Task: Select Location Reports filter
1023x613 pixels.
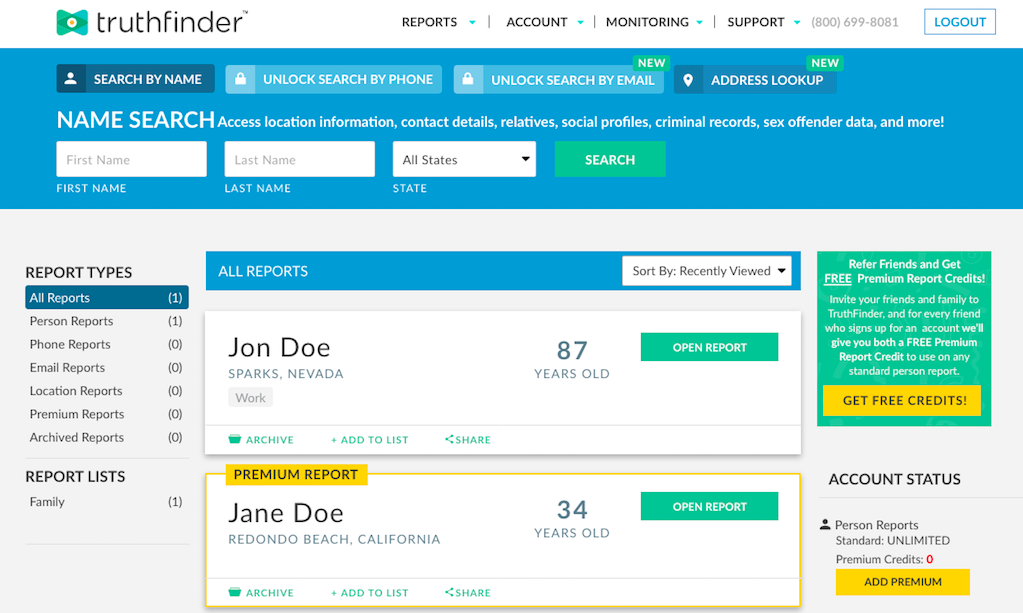Action: coord(107,391)
